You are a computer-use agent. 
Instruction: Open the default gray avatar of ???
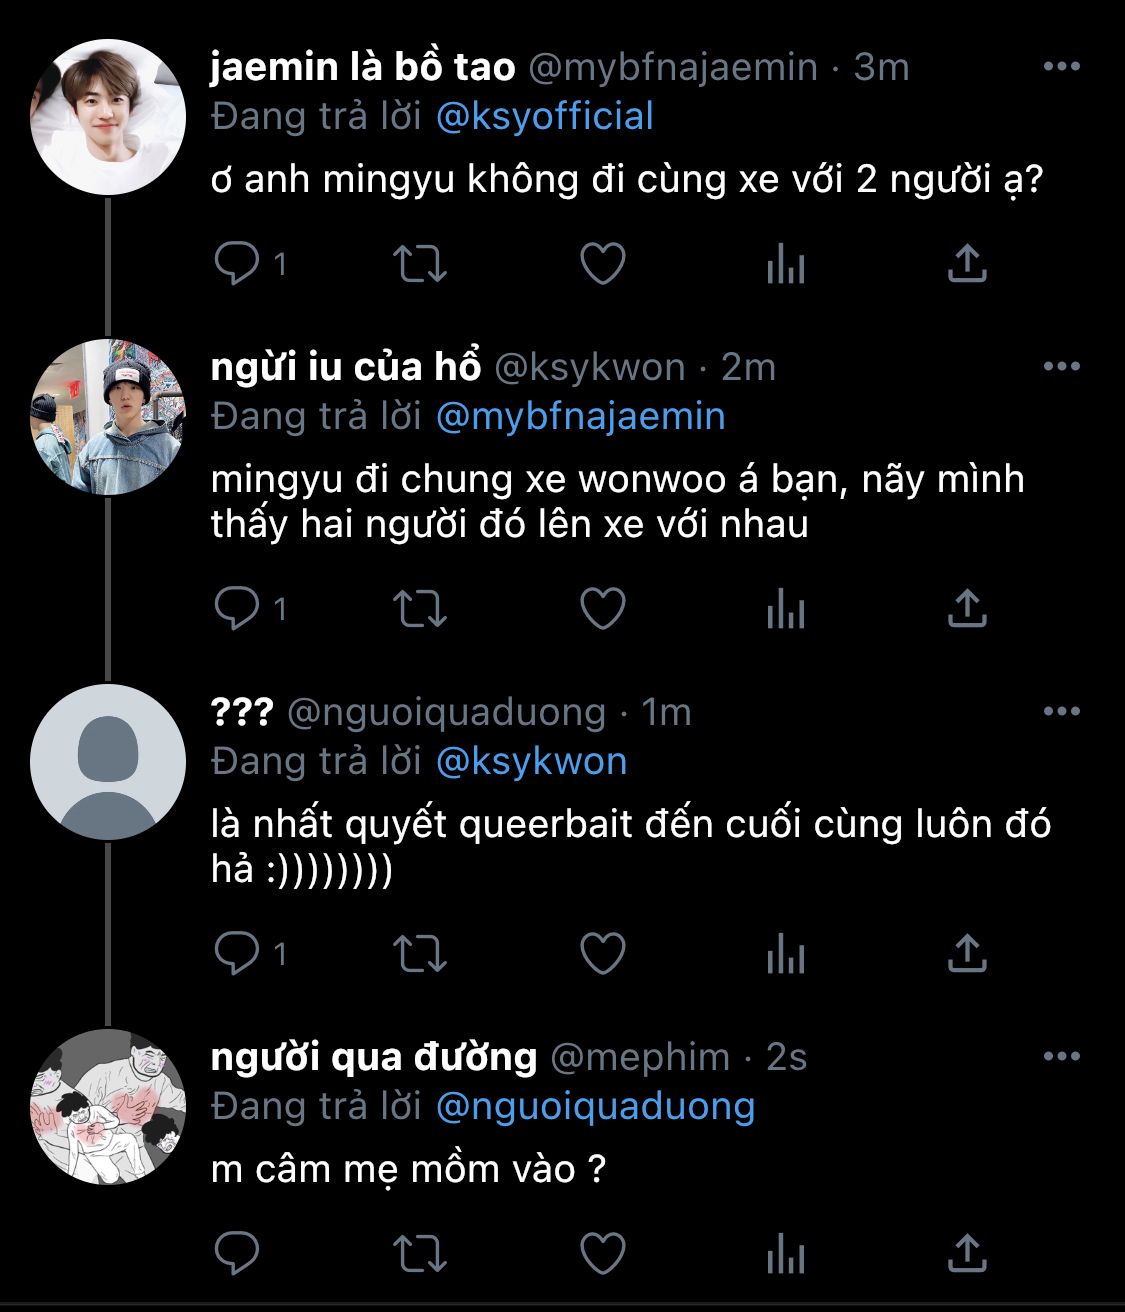tap(108, 762)
